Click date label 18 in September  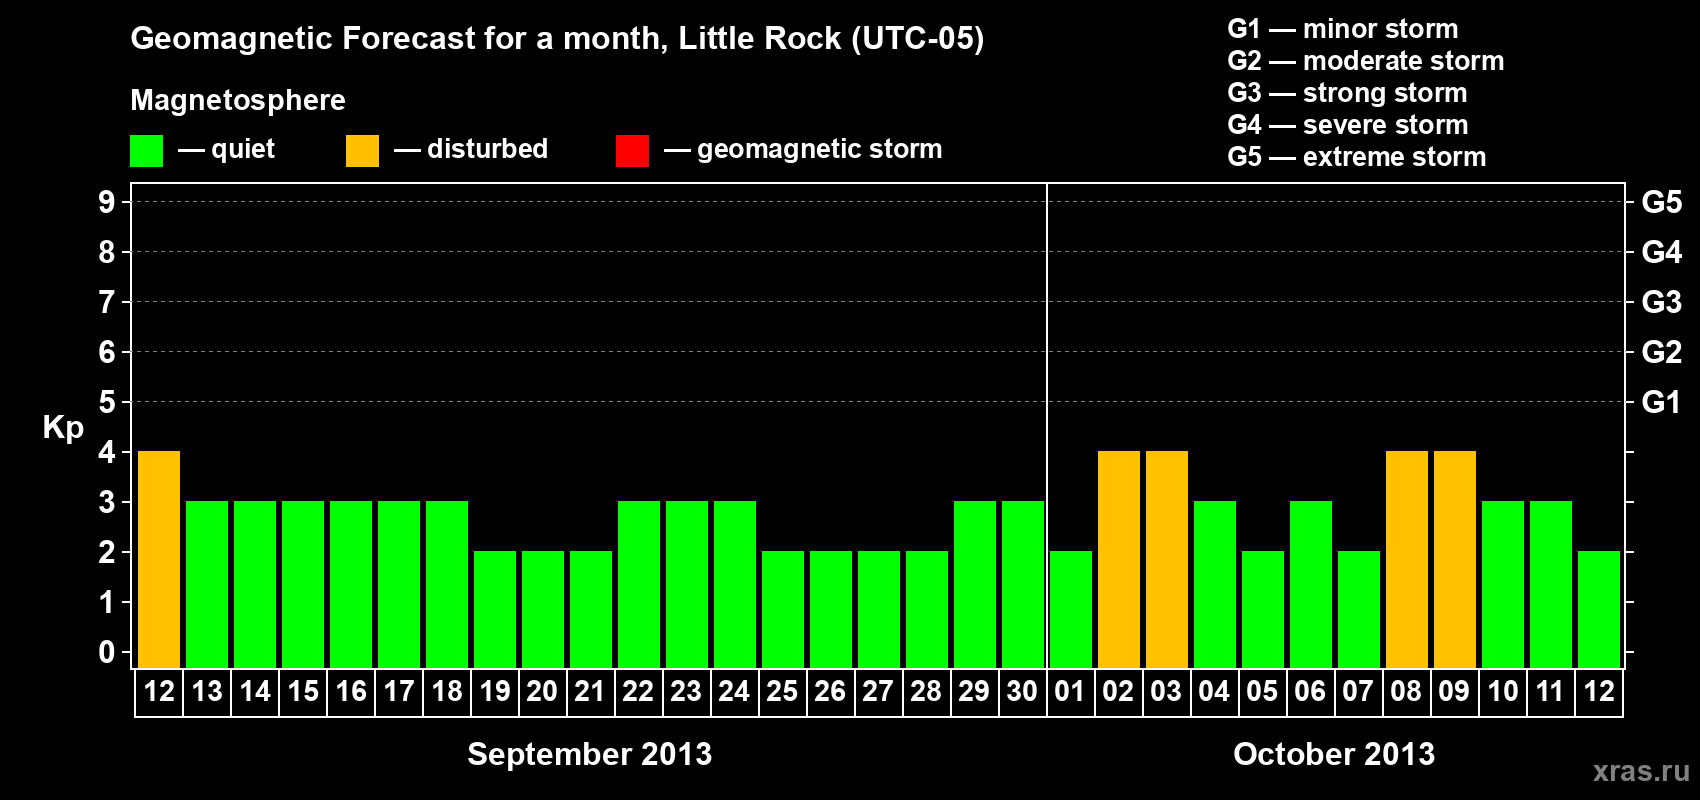(x=447, y=691)
